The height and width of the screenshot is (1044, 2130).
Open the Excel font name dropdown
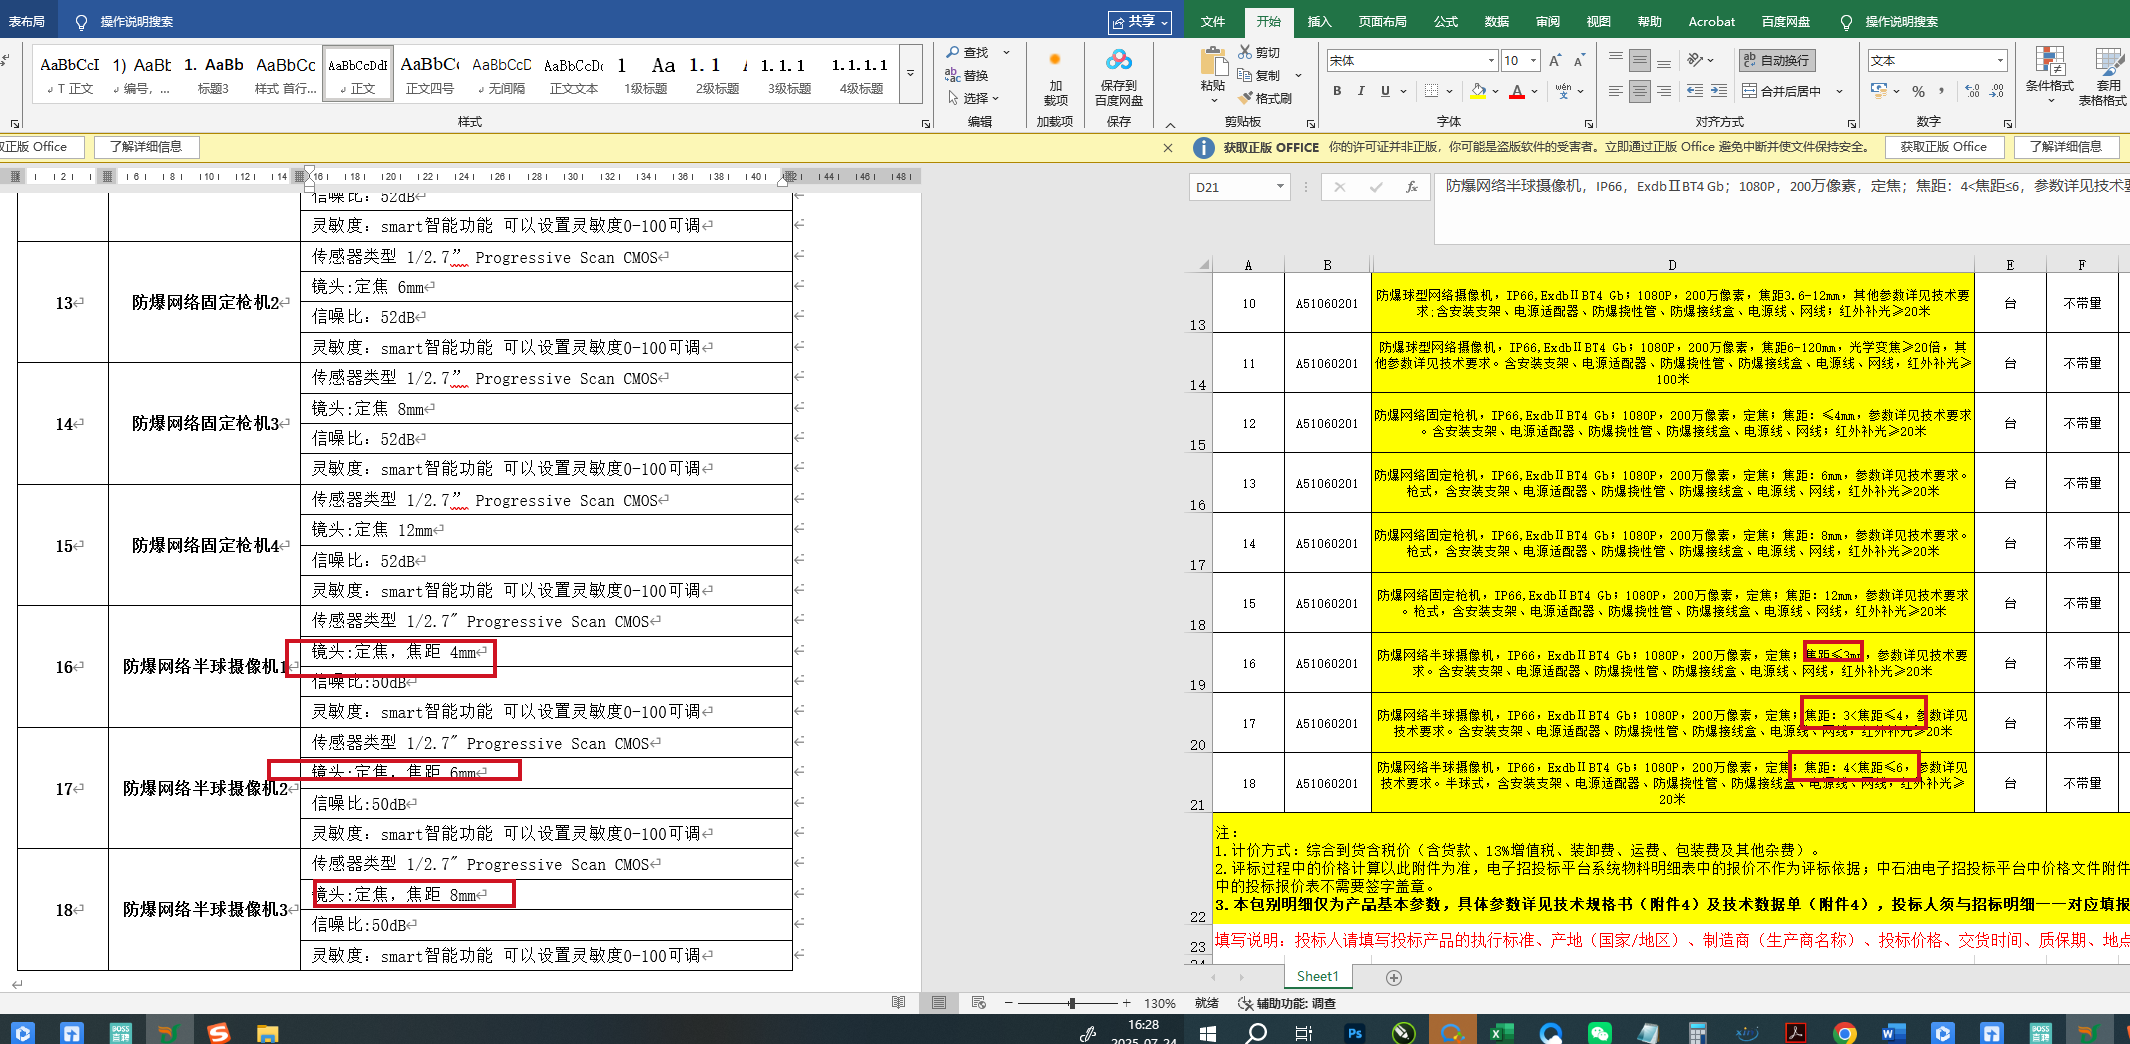1490,61
